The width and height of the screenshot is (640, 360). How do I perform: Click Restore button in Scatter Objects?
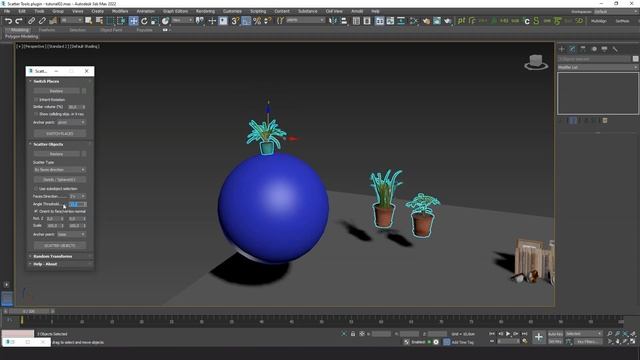pyautogui.click(x=56, y=154)
